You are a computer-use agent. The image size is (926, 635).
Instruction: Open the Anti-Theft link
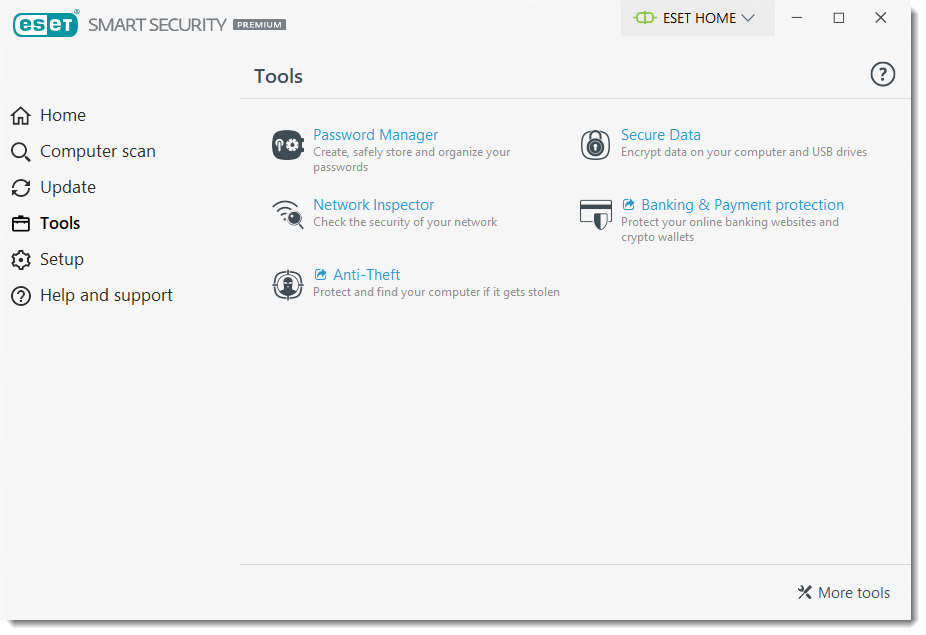[366, 275]
